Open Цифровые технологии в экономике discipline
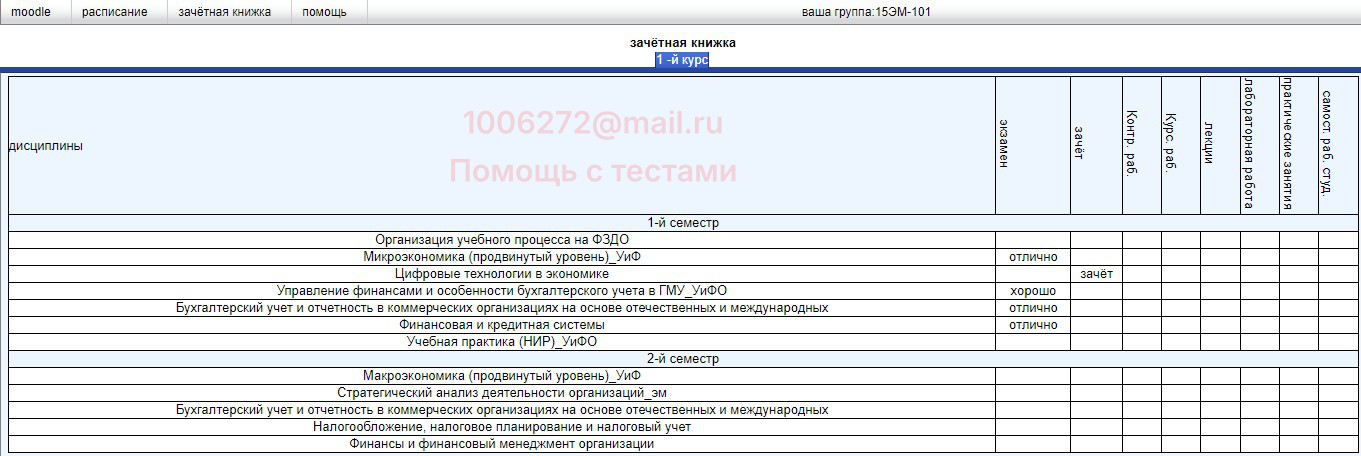 pos(502,274)
